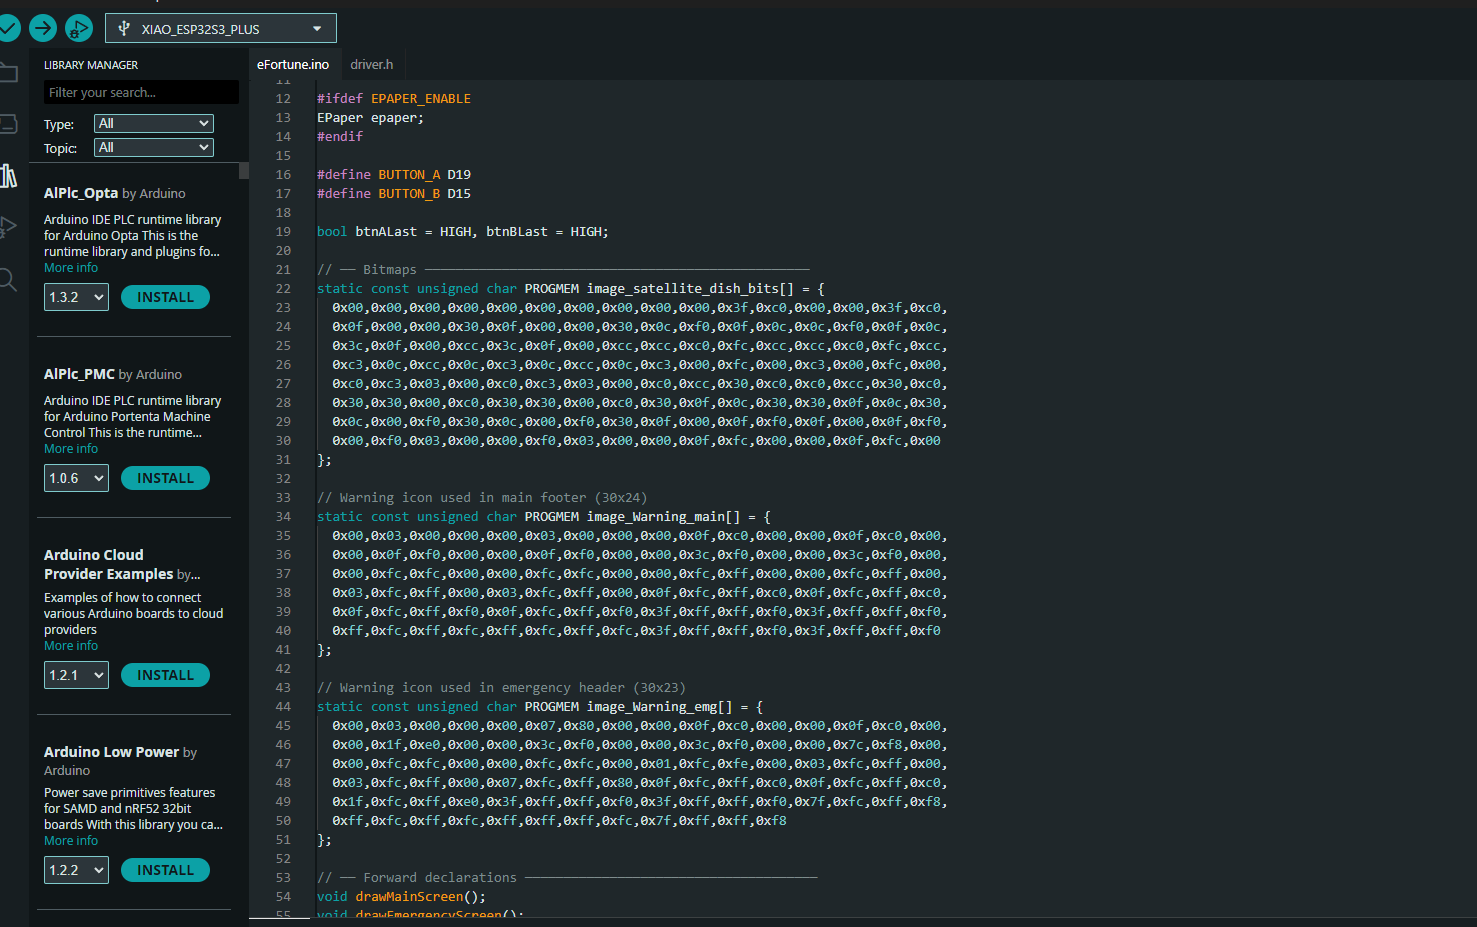Click line number 22 in the gutter
The width and height of the screenshot is (1477, 927).
[x=283, y=288]
